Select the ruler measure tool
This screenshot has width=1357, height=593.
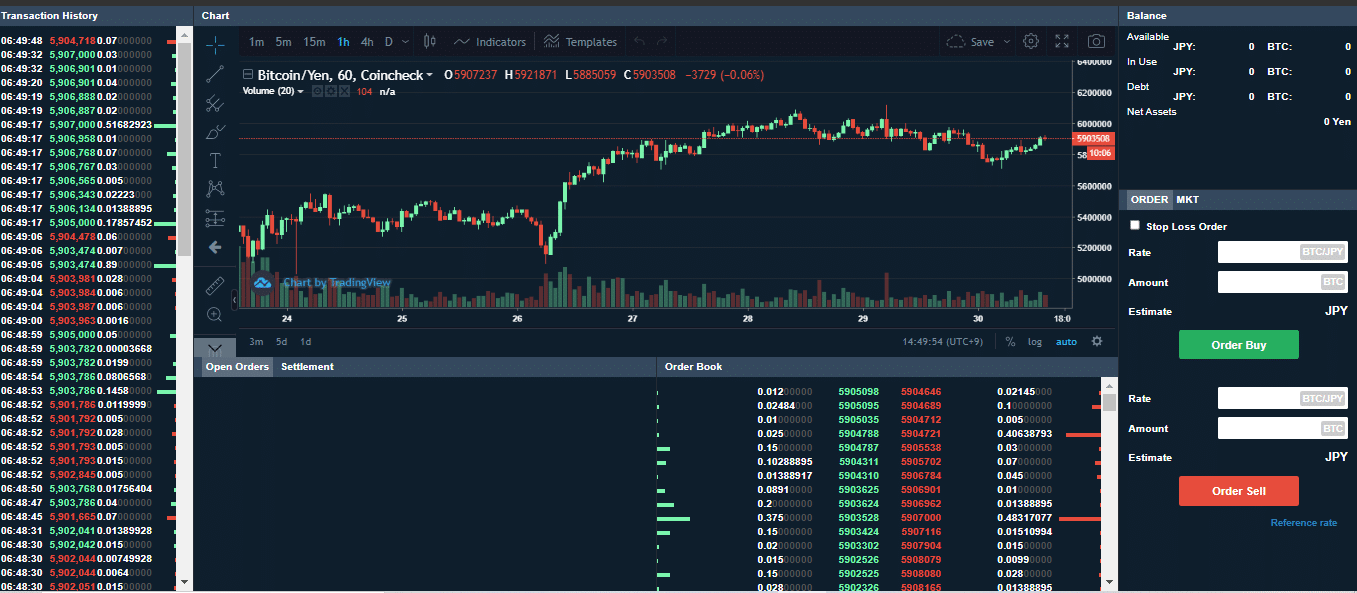coord(215,287)
